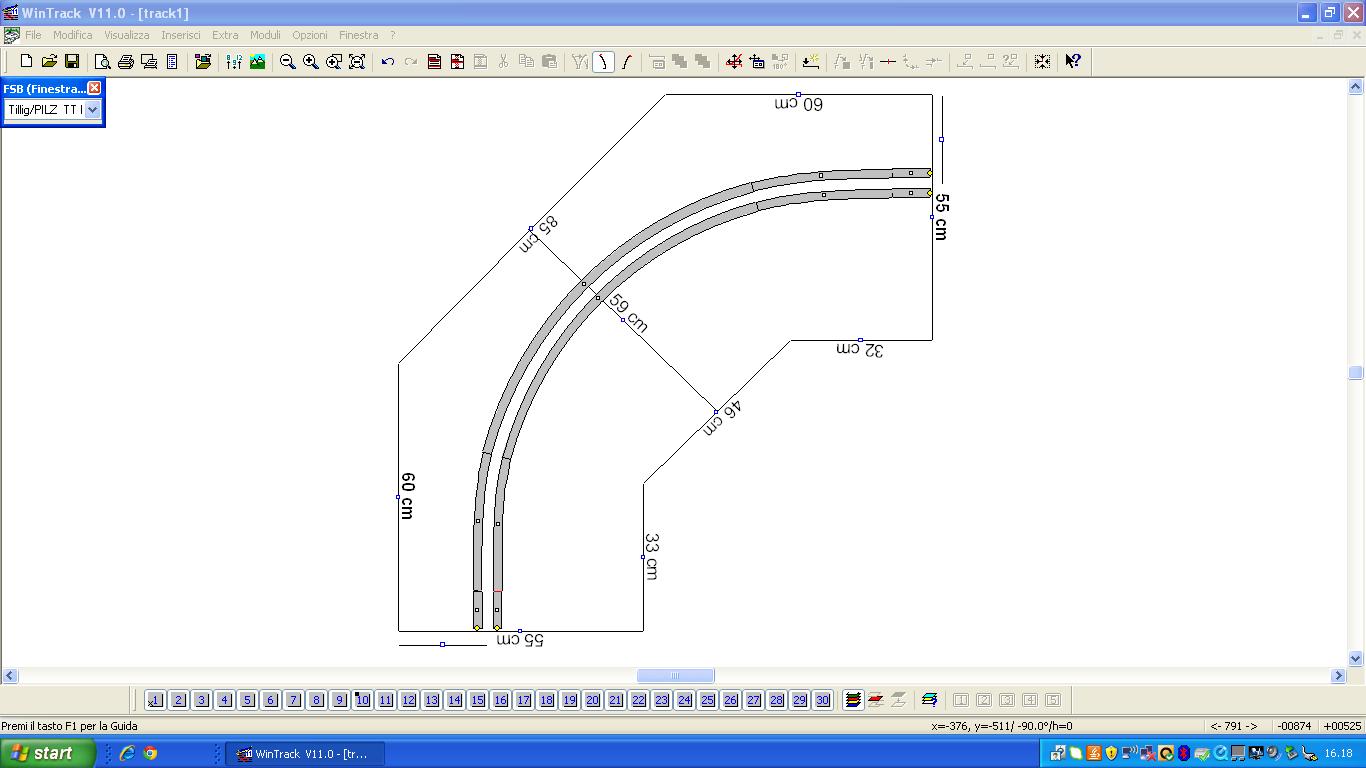Zoom out using the minus magnifier icon
Image resolution: width=1366 pixels, height=768 pixels.
[288, 61]
